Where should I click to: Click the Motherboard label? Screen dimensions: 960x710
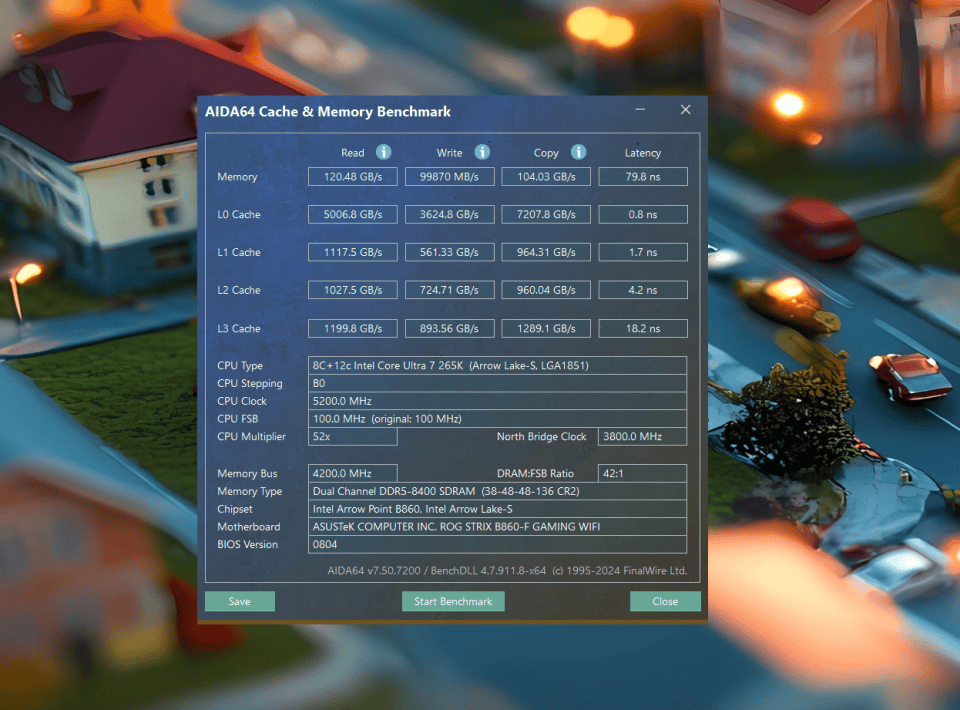pyautogui.click(x=249, y=526)
